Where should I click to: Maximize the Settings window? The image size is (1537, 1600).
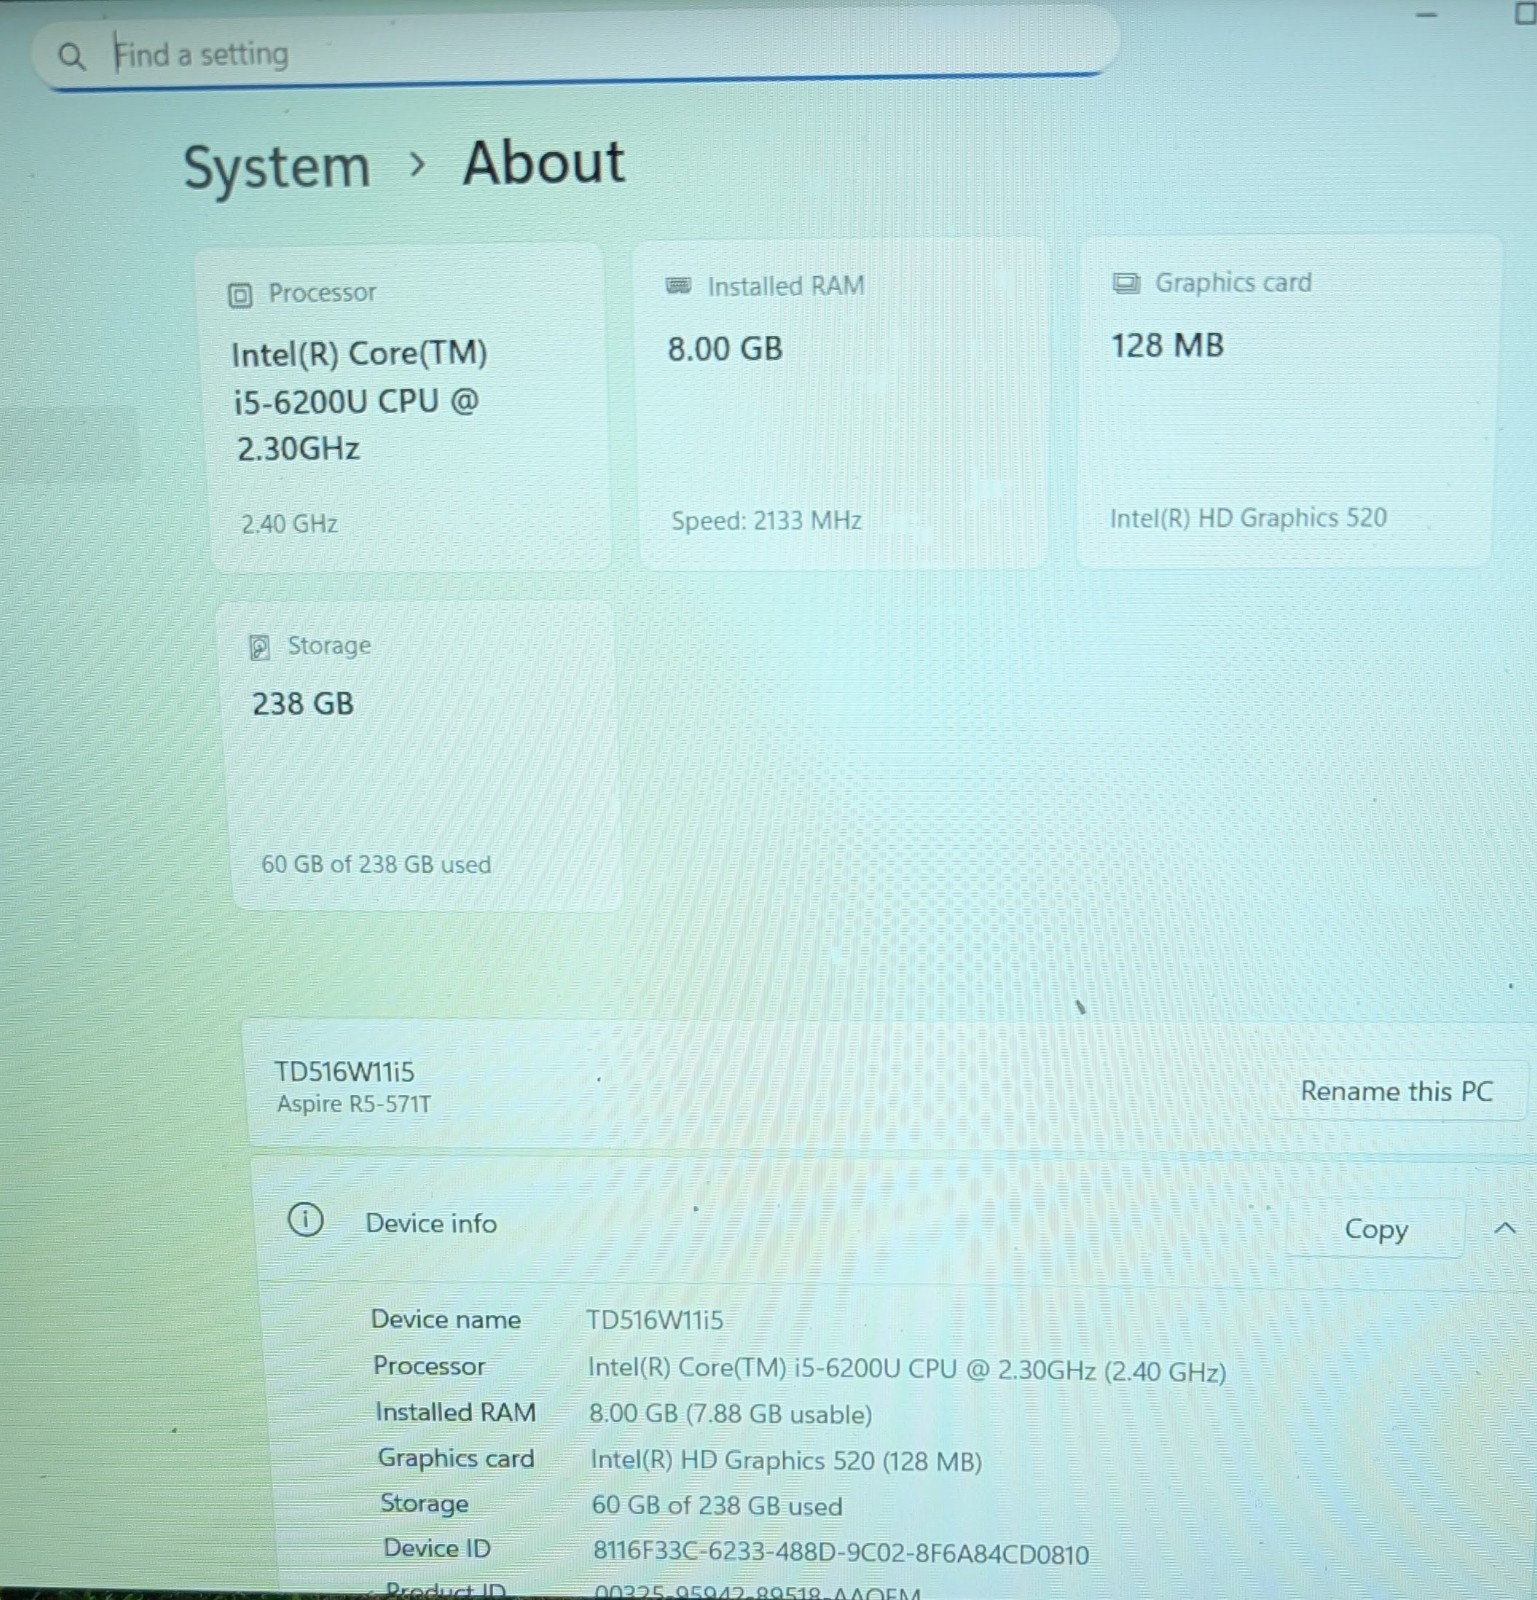1525,13
